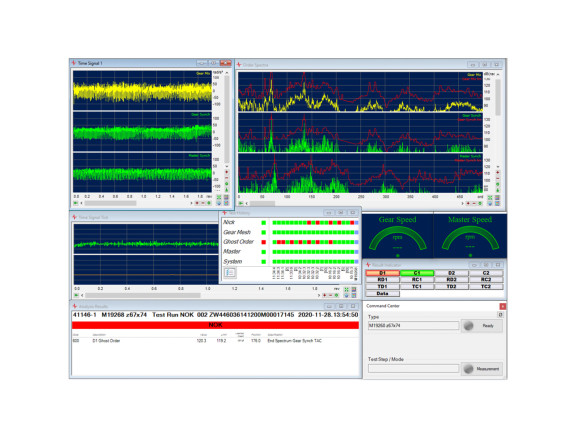
Task: Click right scroll arrow in Time Signal 1 window
Action: tap(191, 203)
